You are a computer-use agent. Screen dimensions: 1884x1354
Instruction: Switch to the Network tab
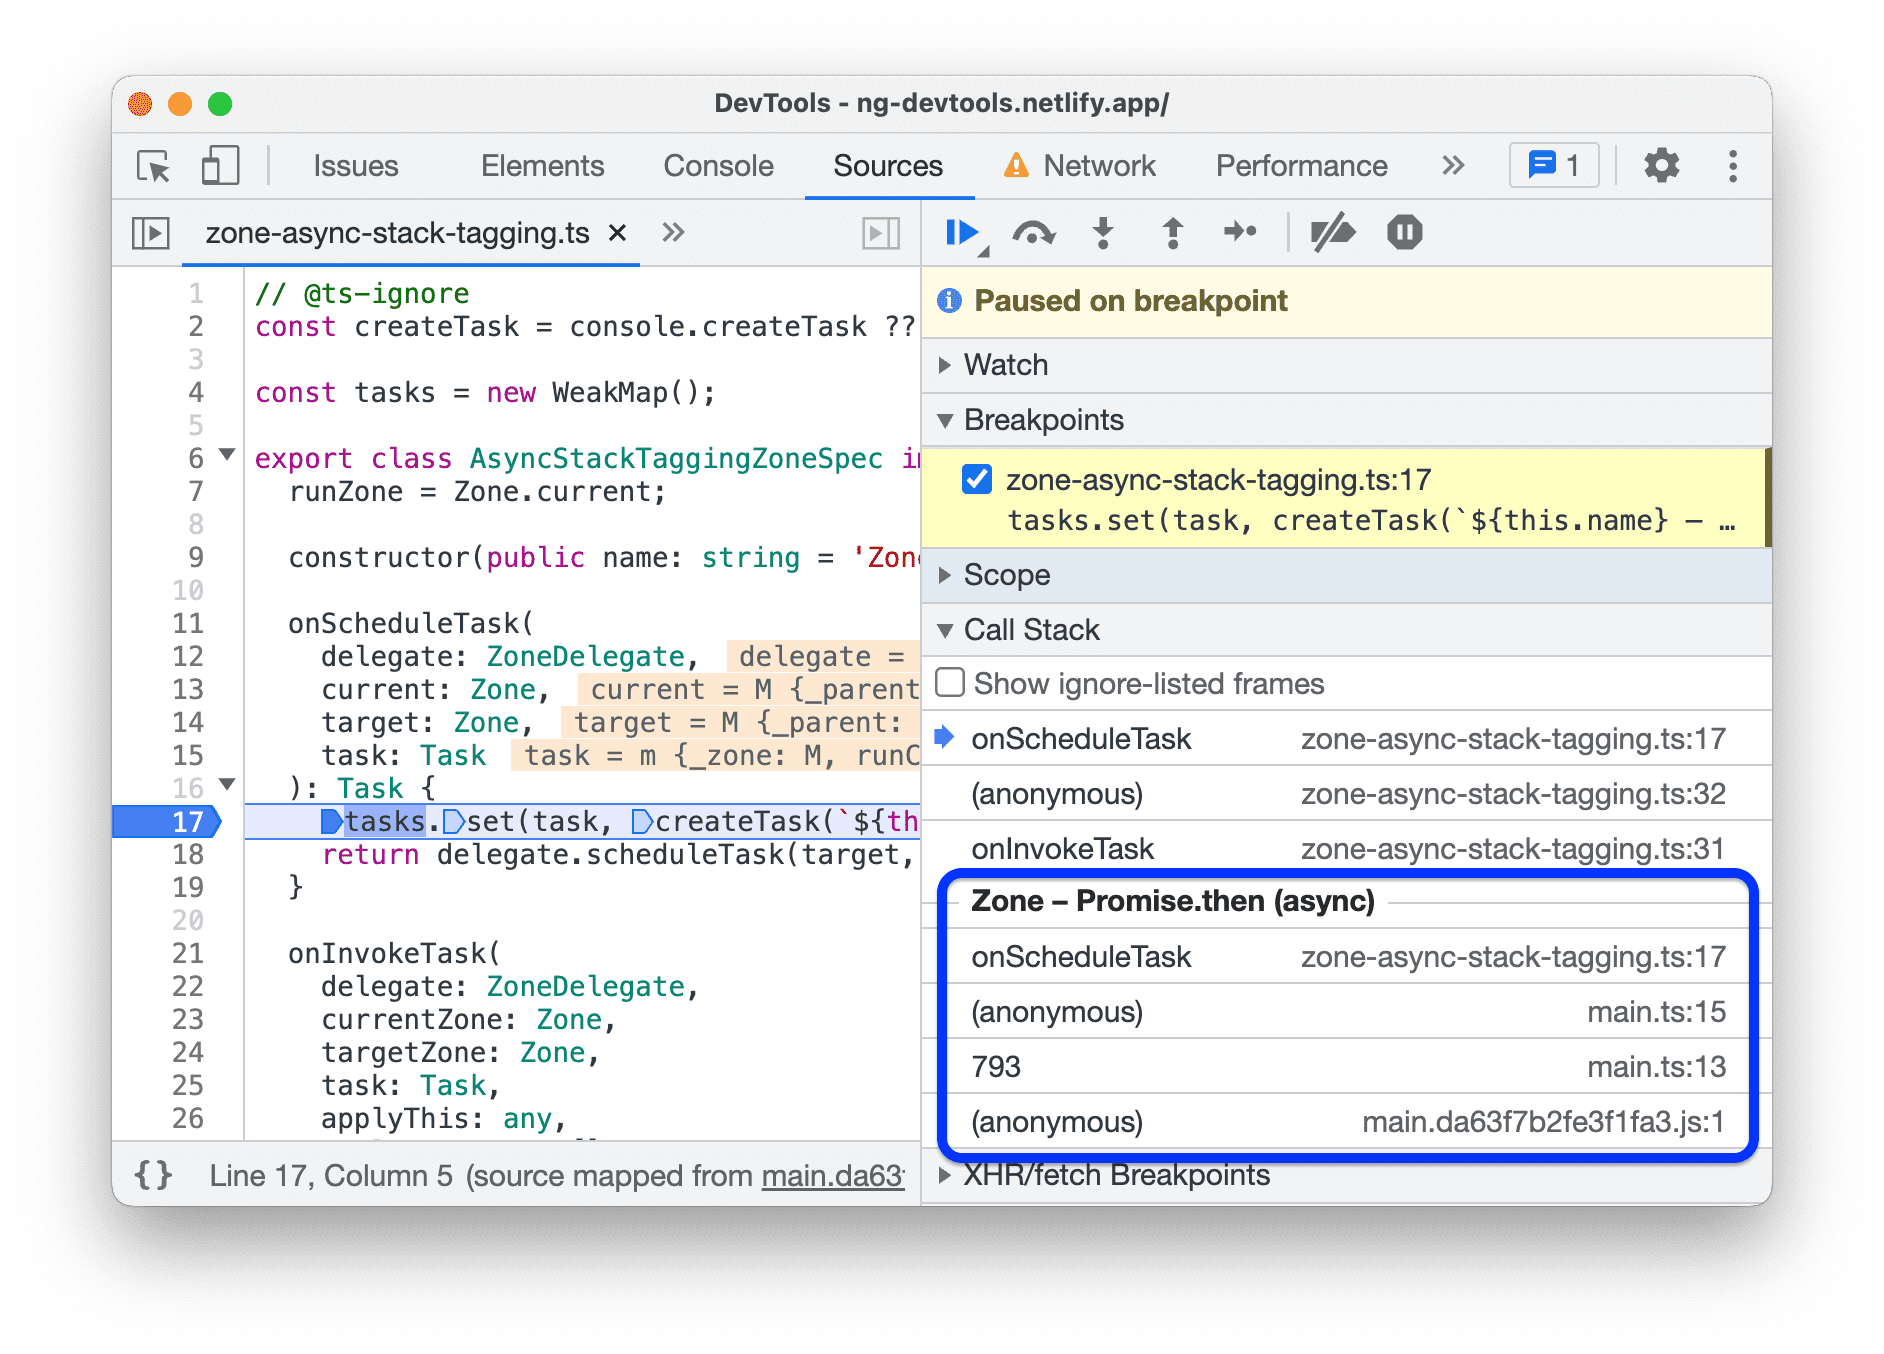click(x=1098, y=165)
